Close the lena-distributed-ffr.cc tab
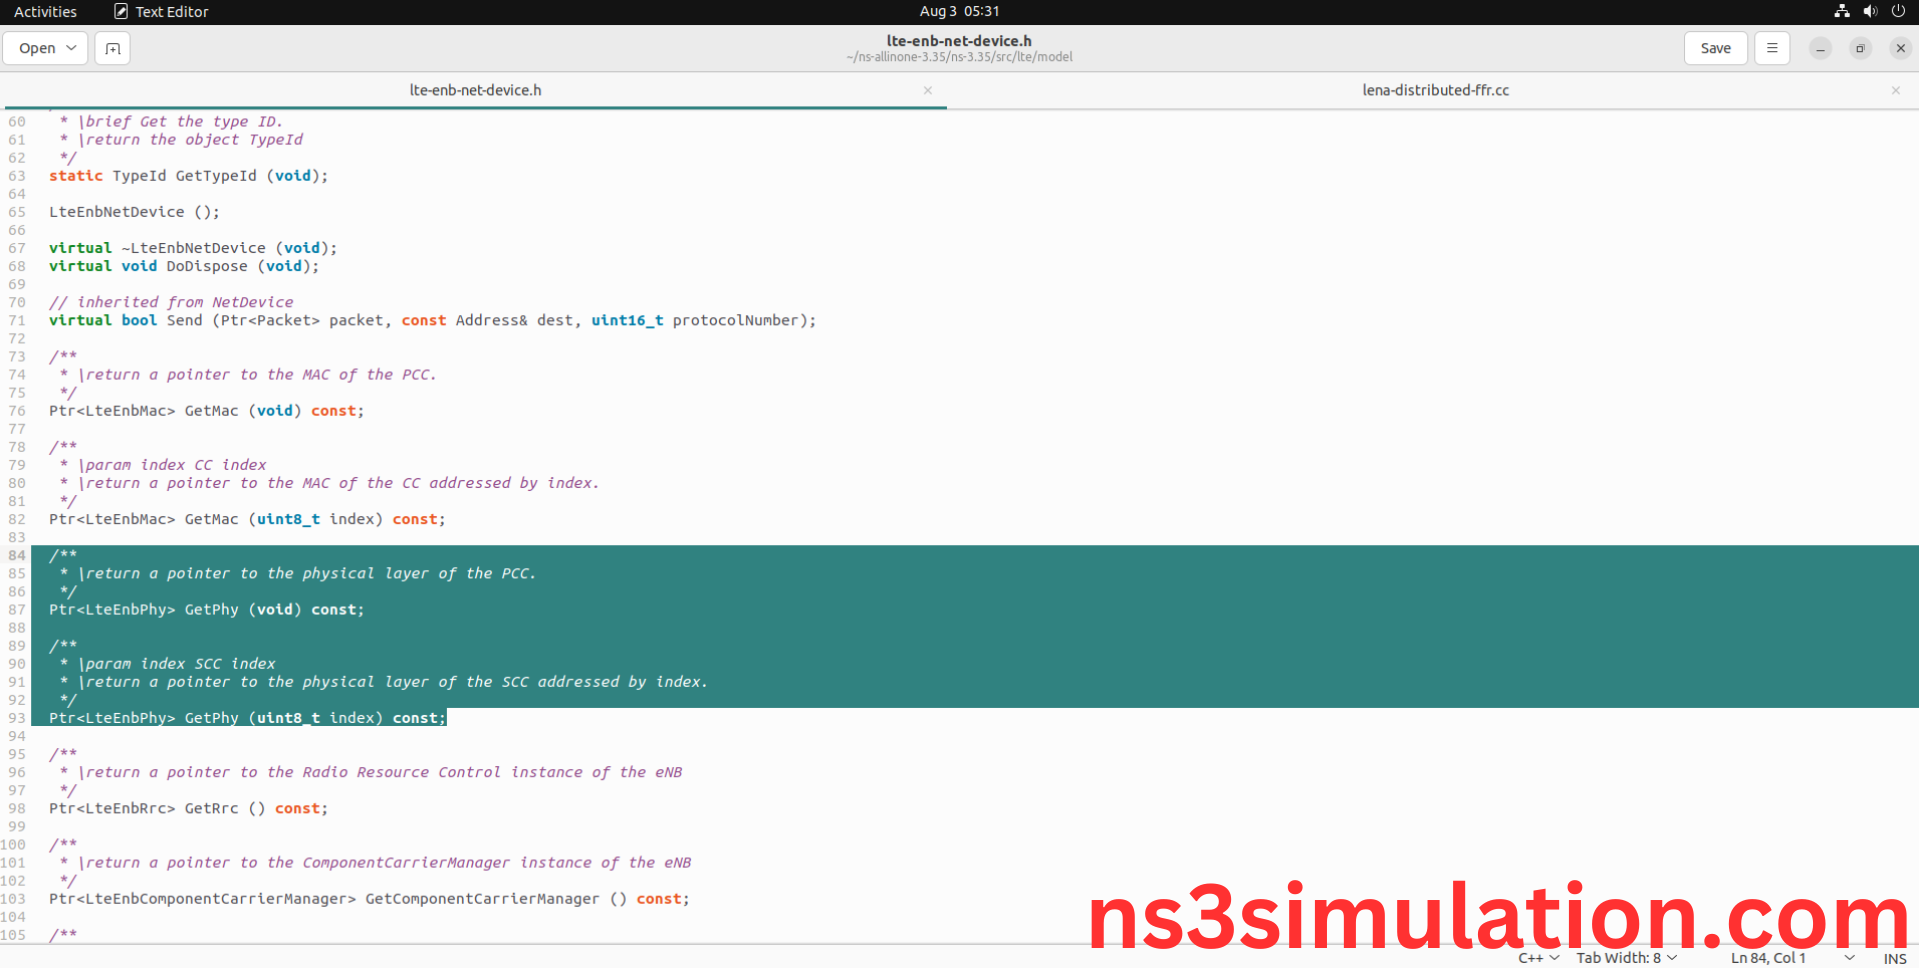1919x968 pixels. (x=1895, y=90)
